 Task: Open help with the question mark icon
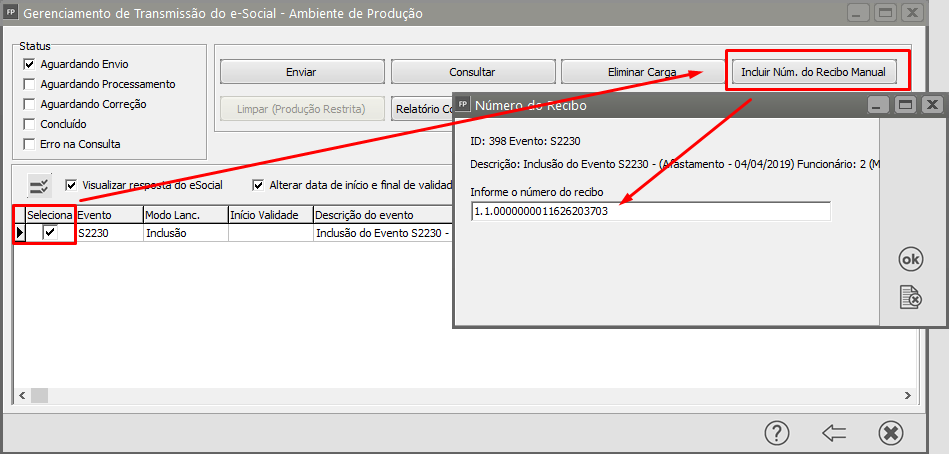coord(777,432)
